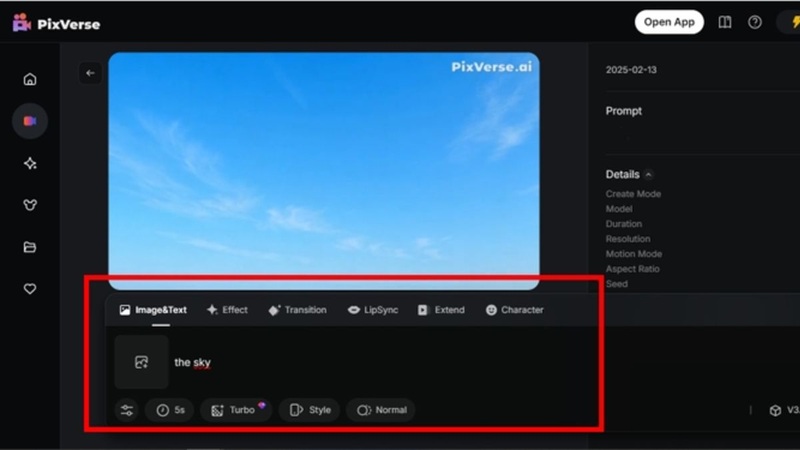Click the Create Mode label
This screenshot has width=800, height=450.
(x=633, y=194)
